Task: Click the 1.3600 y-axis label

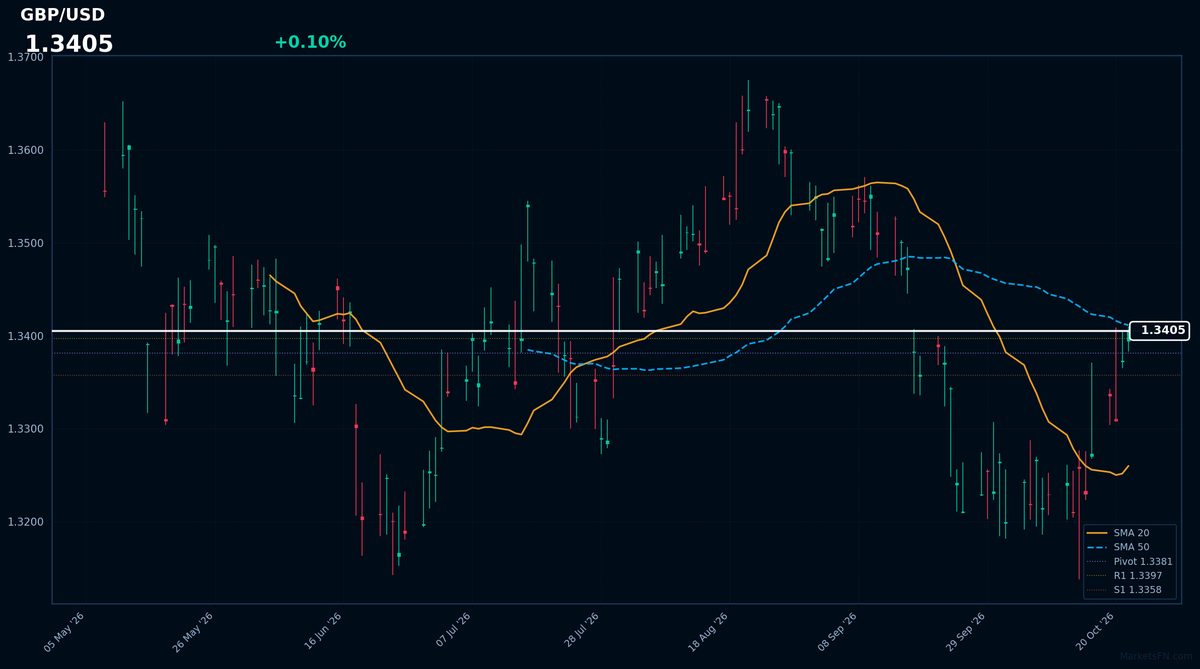Action: (25, 151)
